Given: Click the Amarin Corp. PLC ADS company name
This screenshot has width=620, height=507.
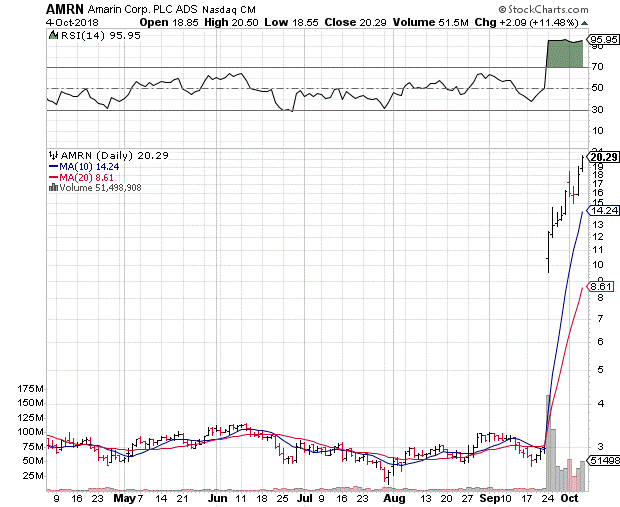Looking at the screenshot, I should (142, 9).
